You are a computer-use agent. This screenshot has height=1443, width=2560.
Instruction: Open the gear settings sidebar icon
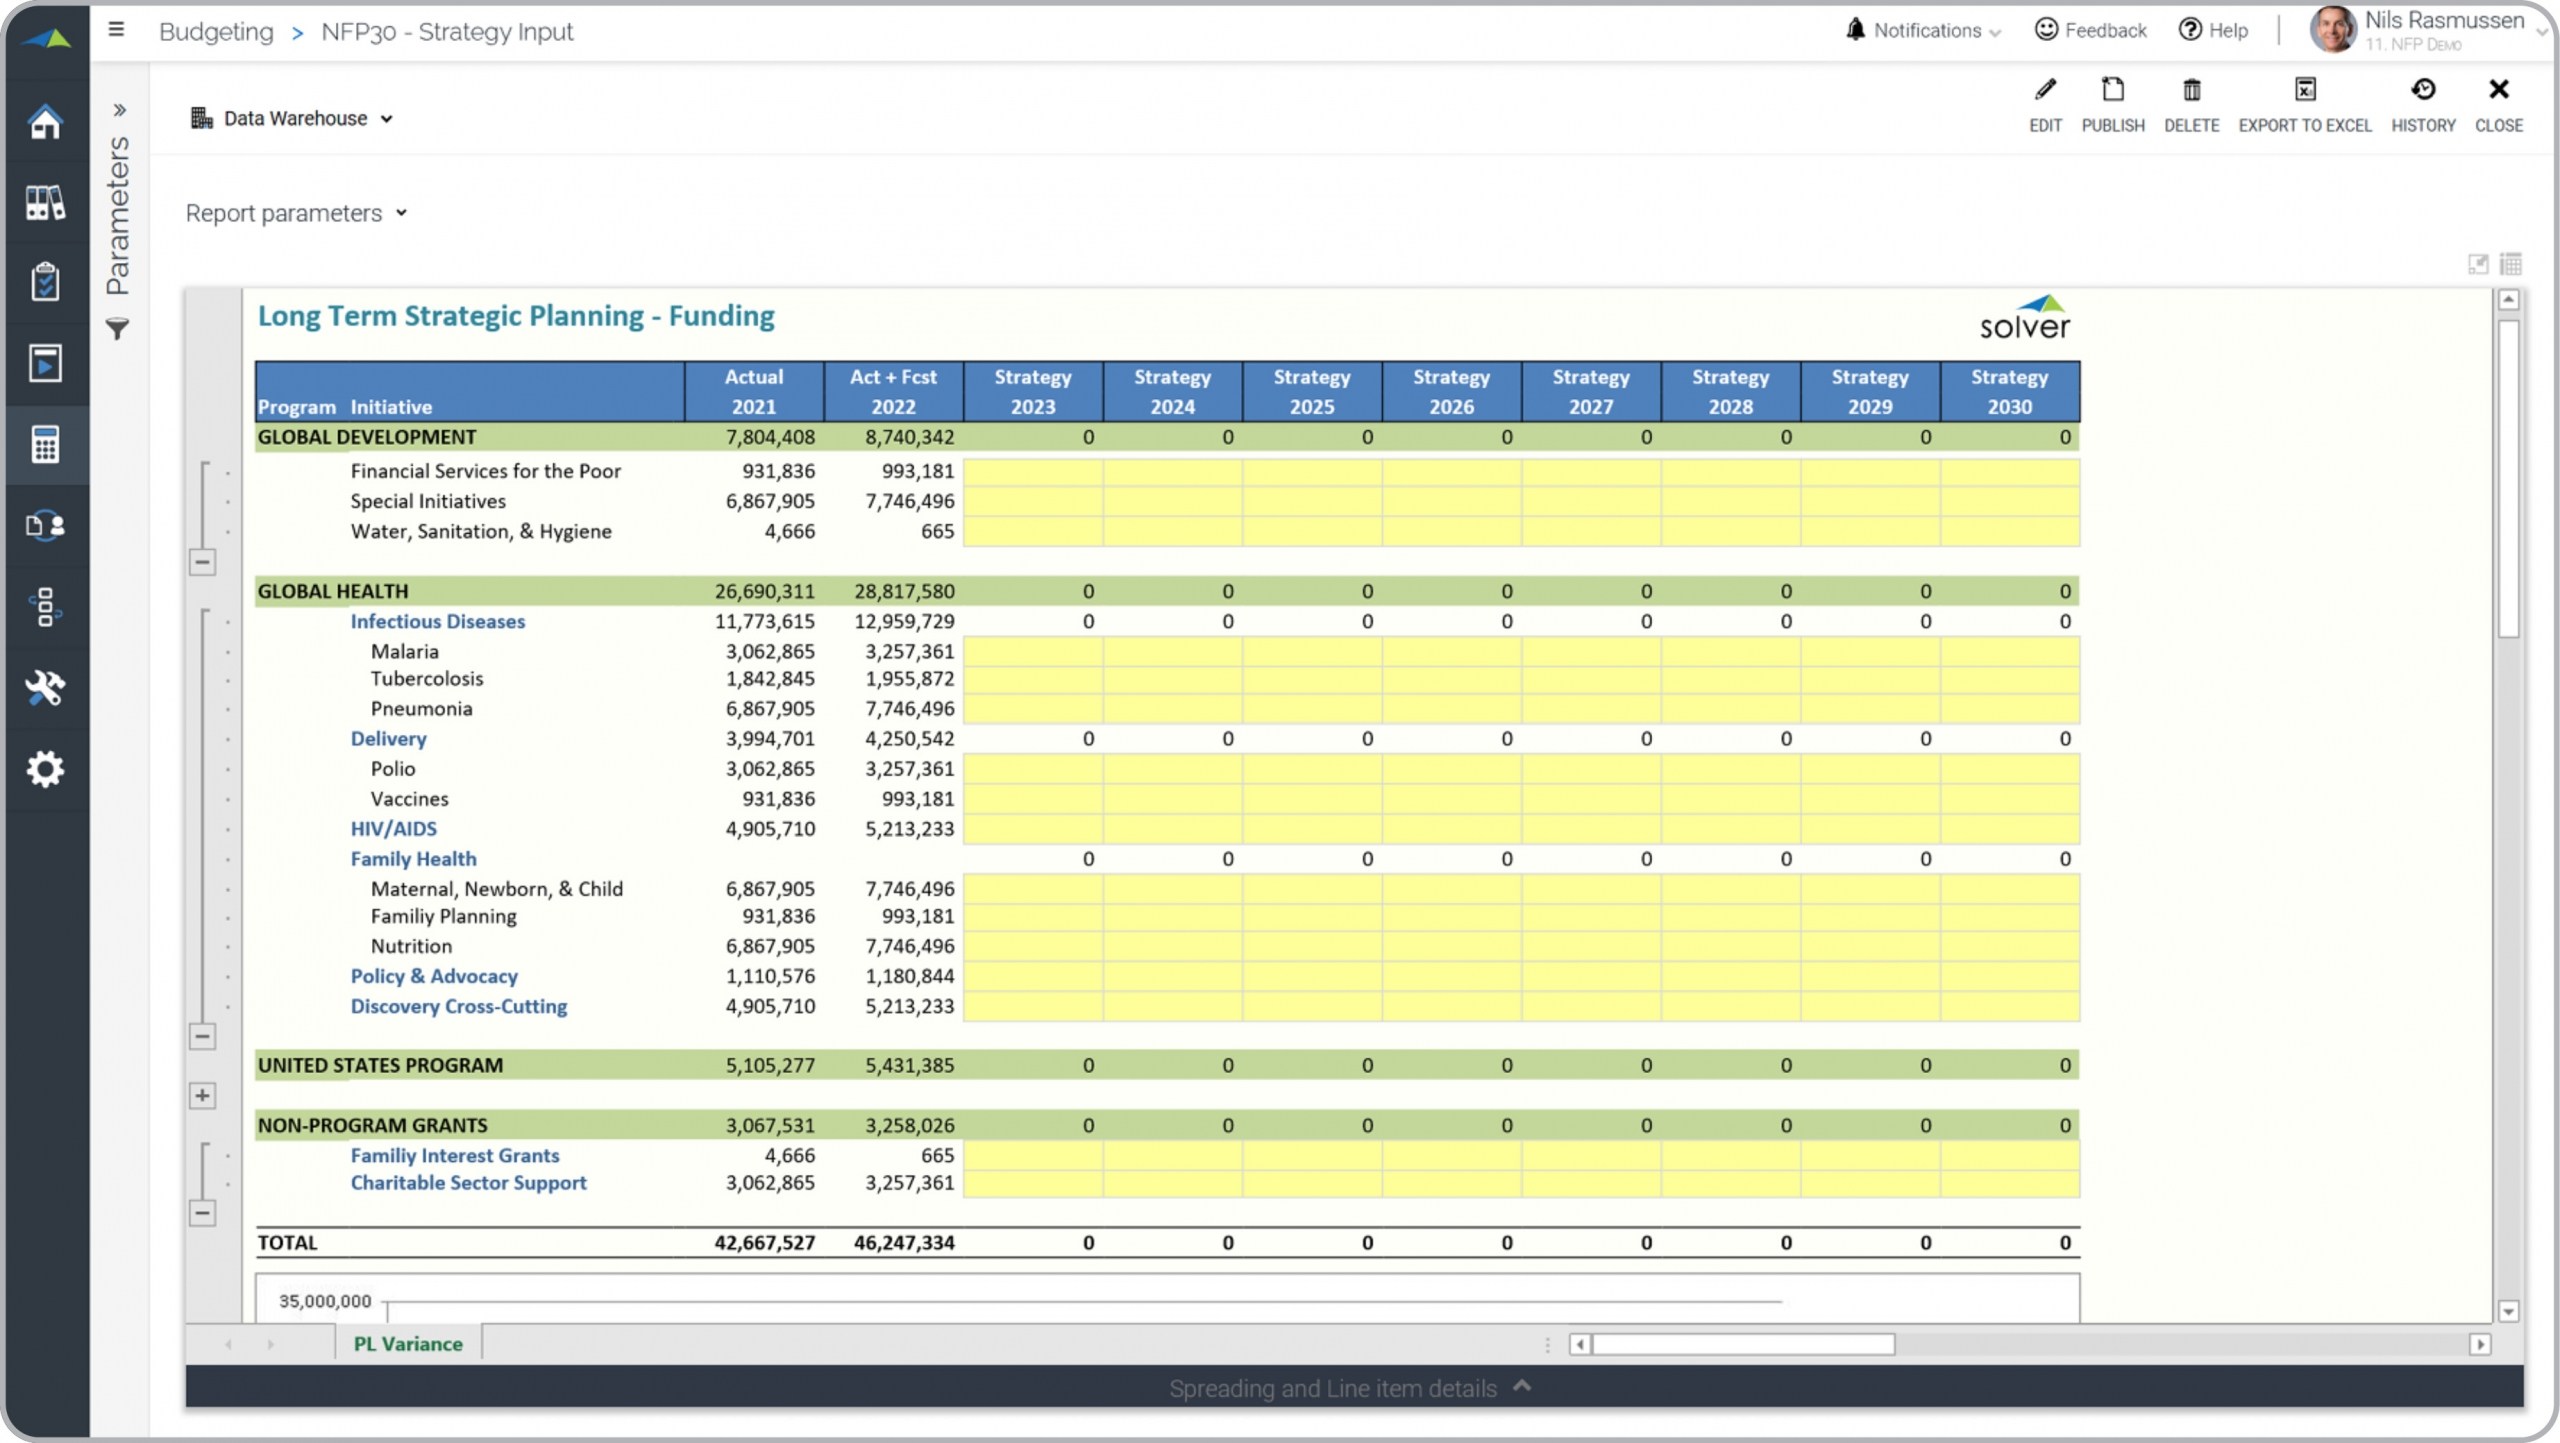tap(45, 769)
